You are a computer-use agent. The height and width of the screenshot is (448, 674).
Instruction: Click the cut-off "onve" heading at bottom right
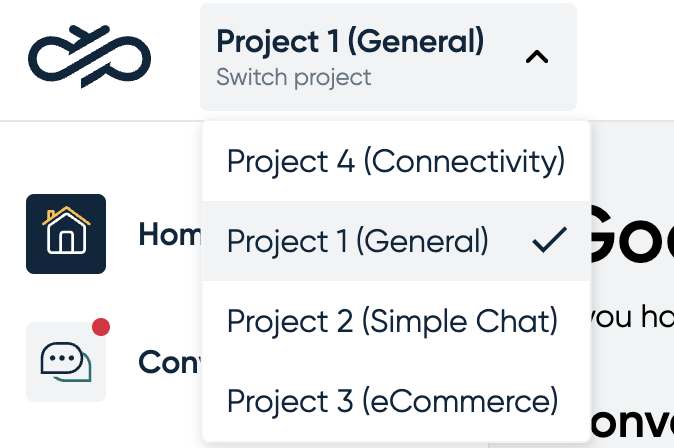click(633, 423)
